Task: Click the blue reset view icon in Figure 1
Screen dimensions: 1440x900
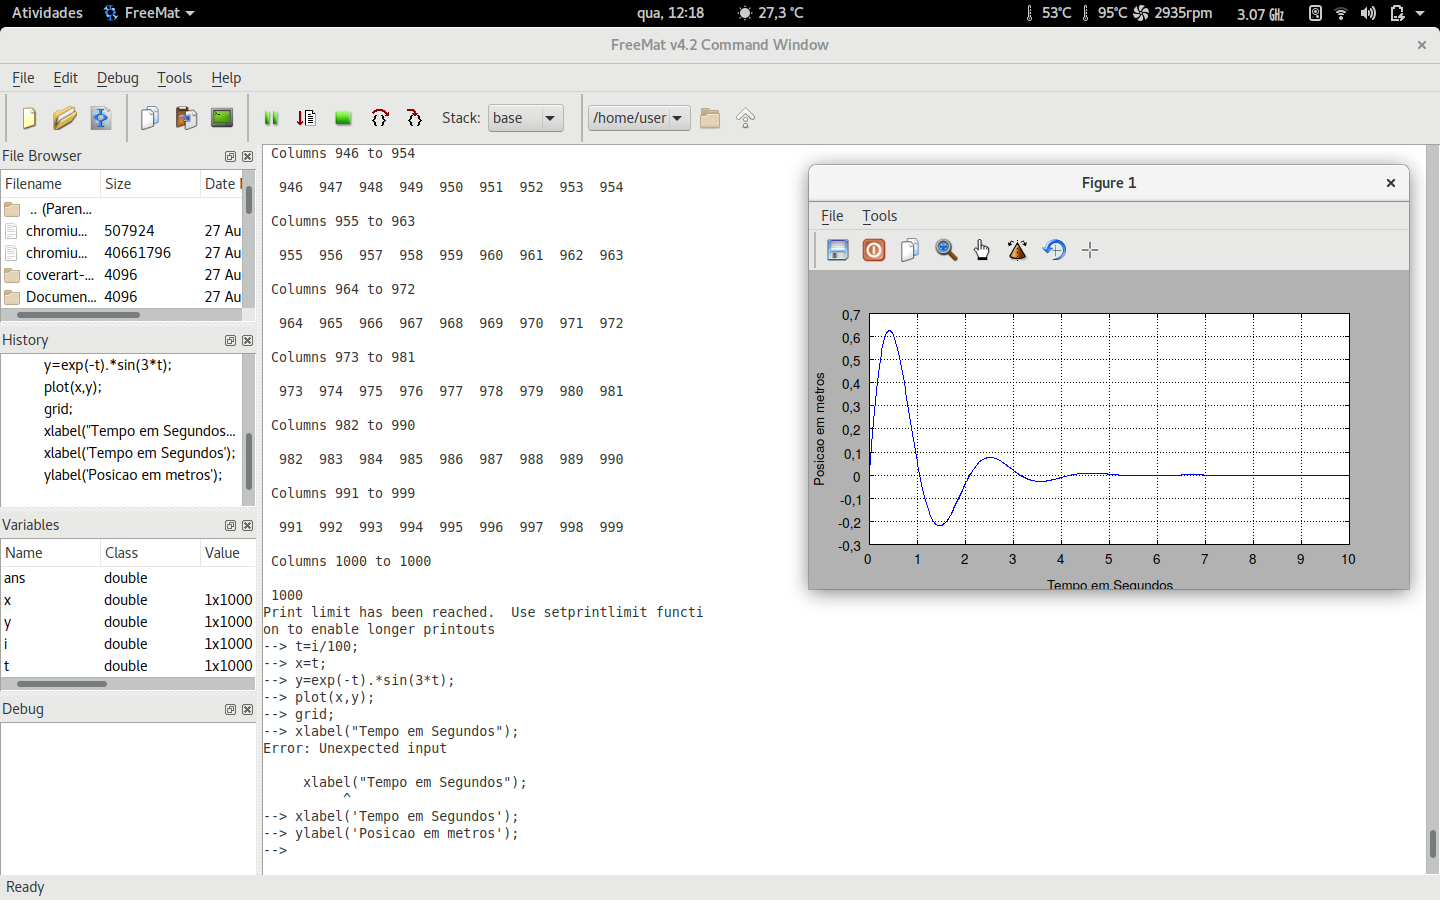Action: [x=1054, y=250]
